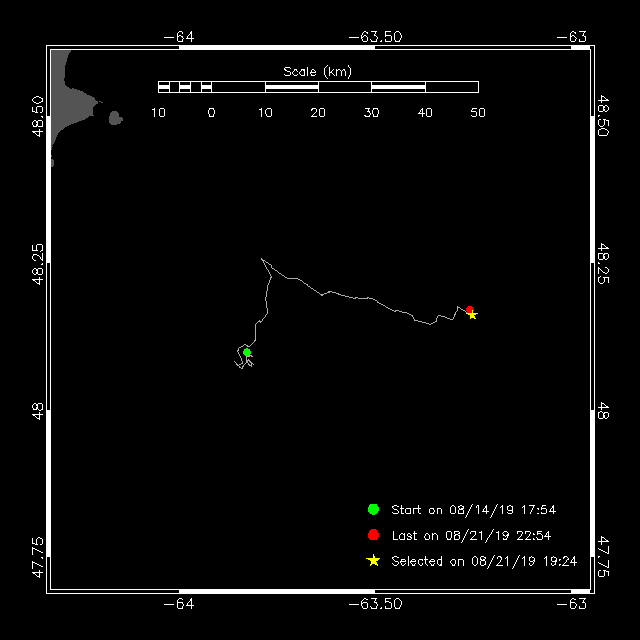The image size is (640, 640).
Task: Click the 50 label under the scale bar
Action: (x=478, y=112)
